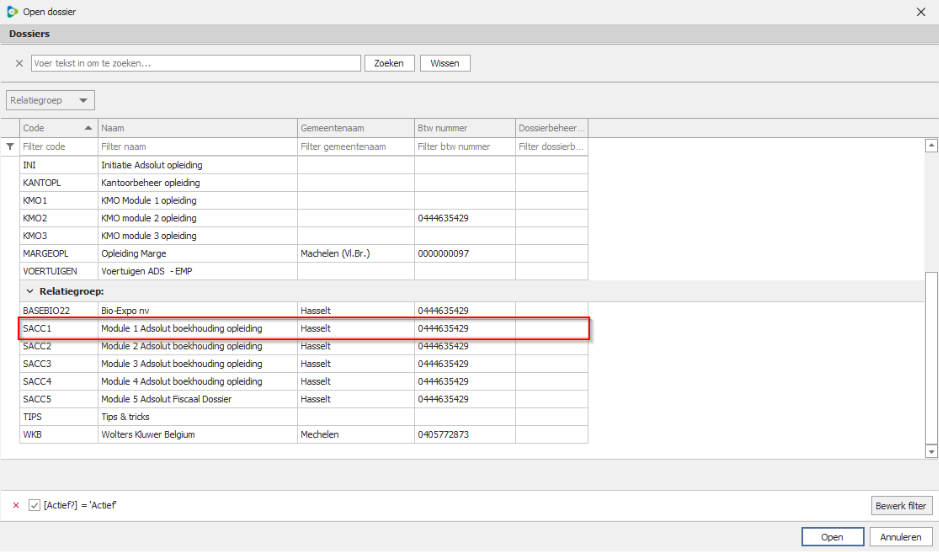Select Wolters Kluwer Belgium

coord(148,435)
